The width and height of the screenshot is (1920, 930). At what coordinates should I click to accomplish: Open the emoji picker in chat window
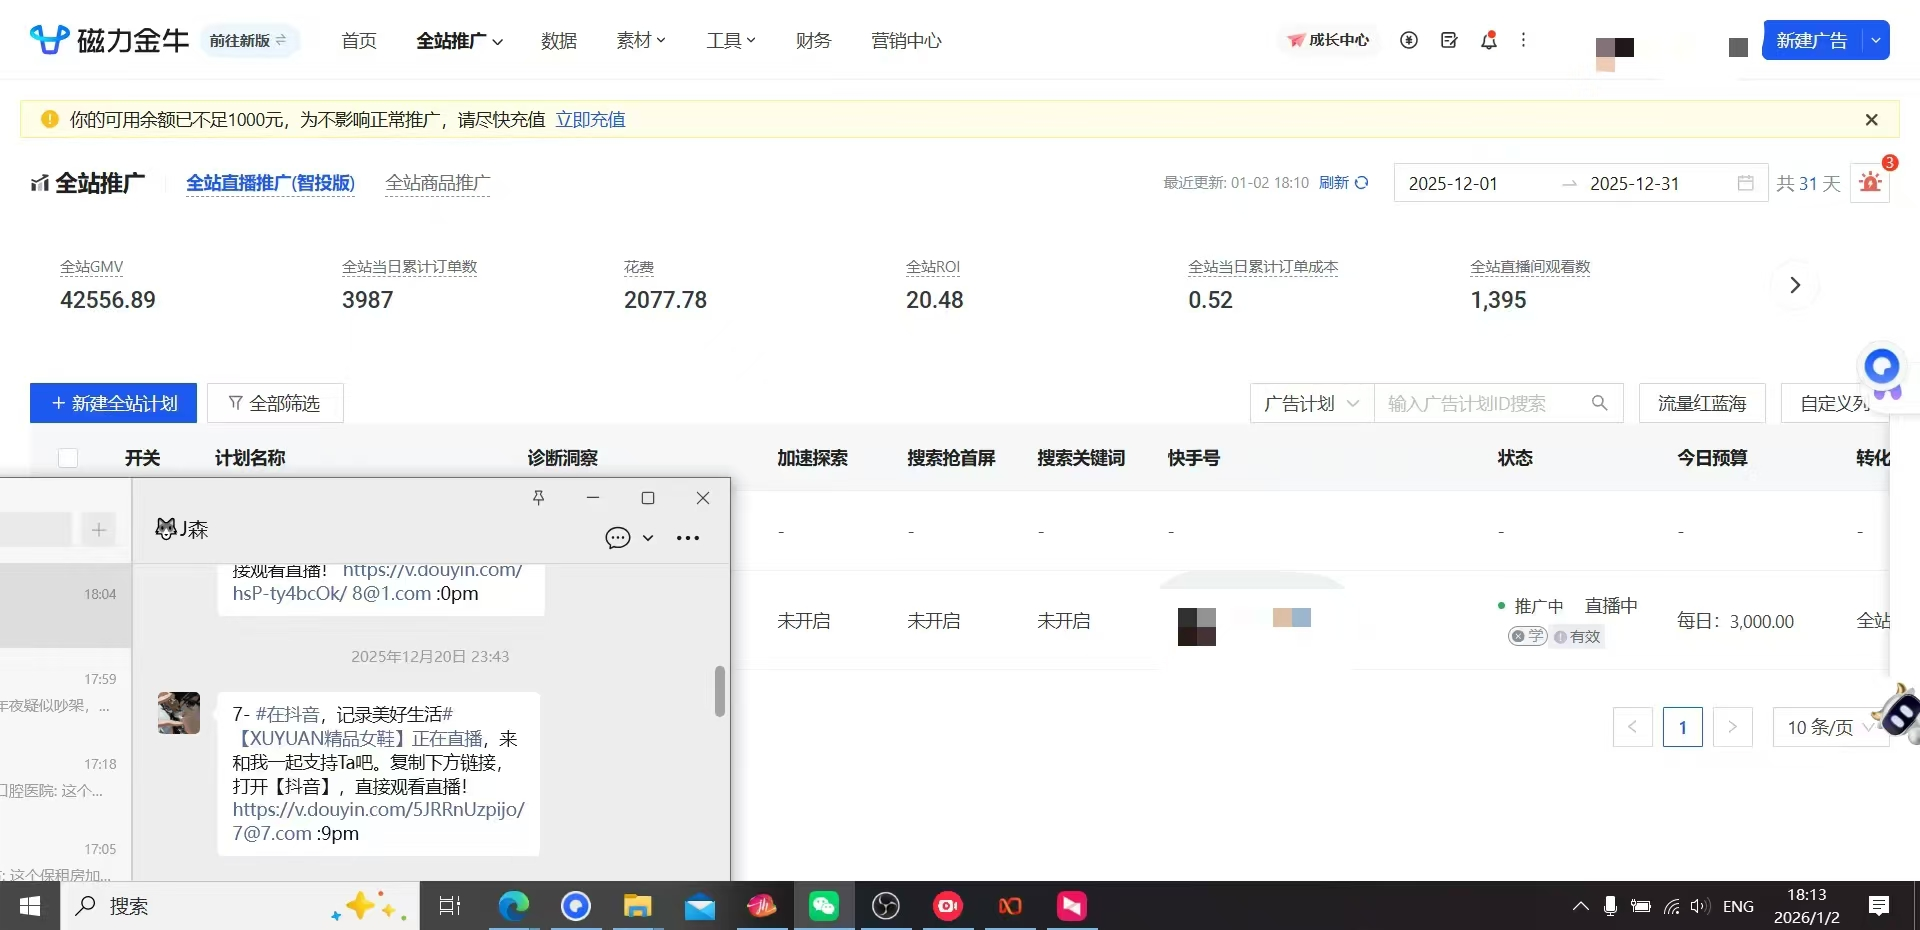point(617,537)
